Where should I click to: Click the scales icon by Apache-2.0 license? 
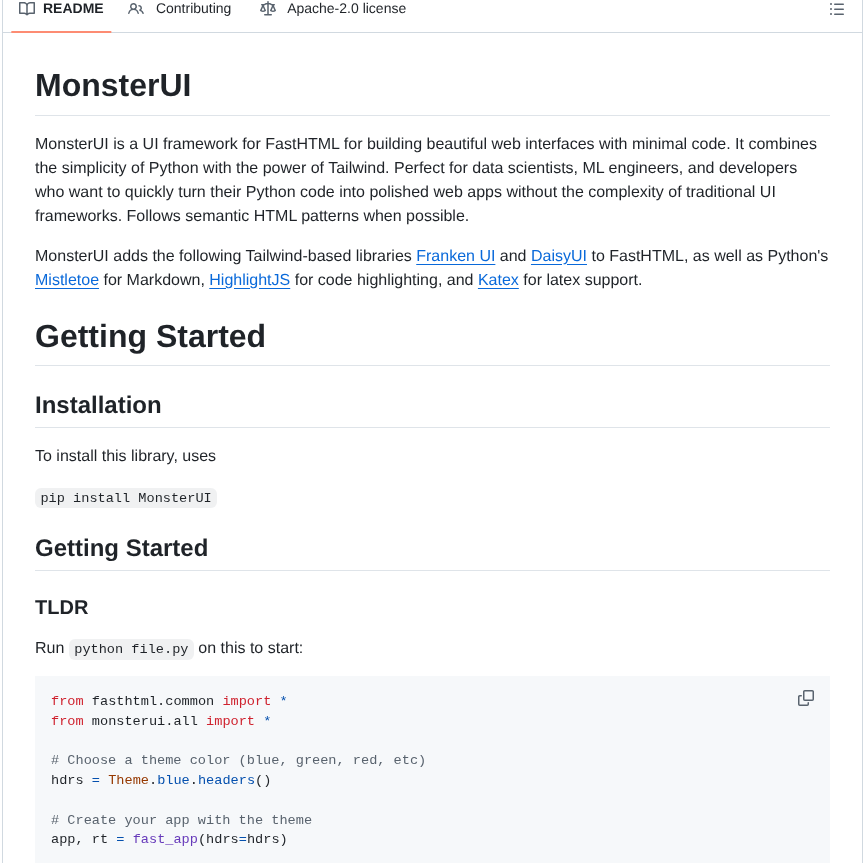tap(267, 8)
